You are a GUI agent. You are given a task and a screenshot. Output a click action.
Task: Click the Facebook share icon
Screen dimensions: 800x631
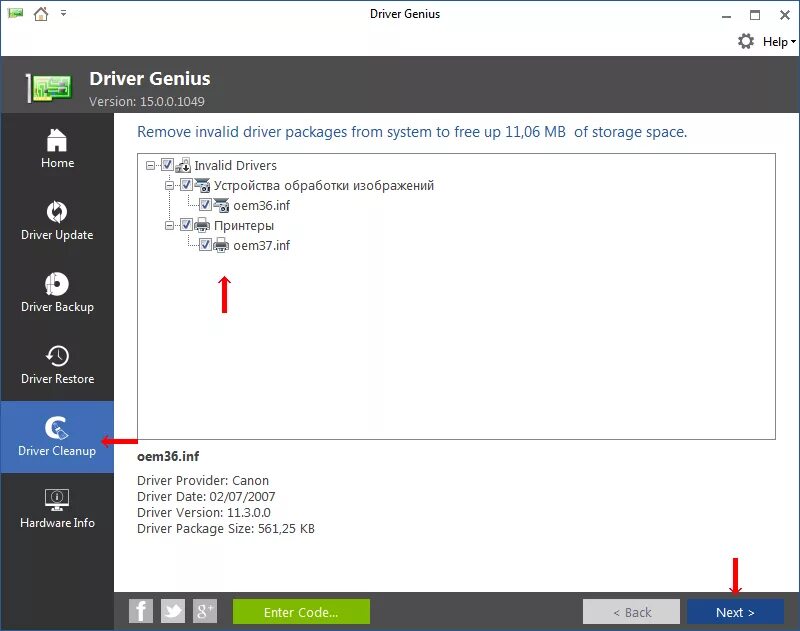tap(141, 611)
